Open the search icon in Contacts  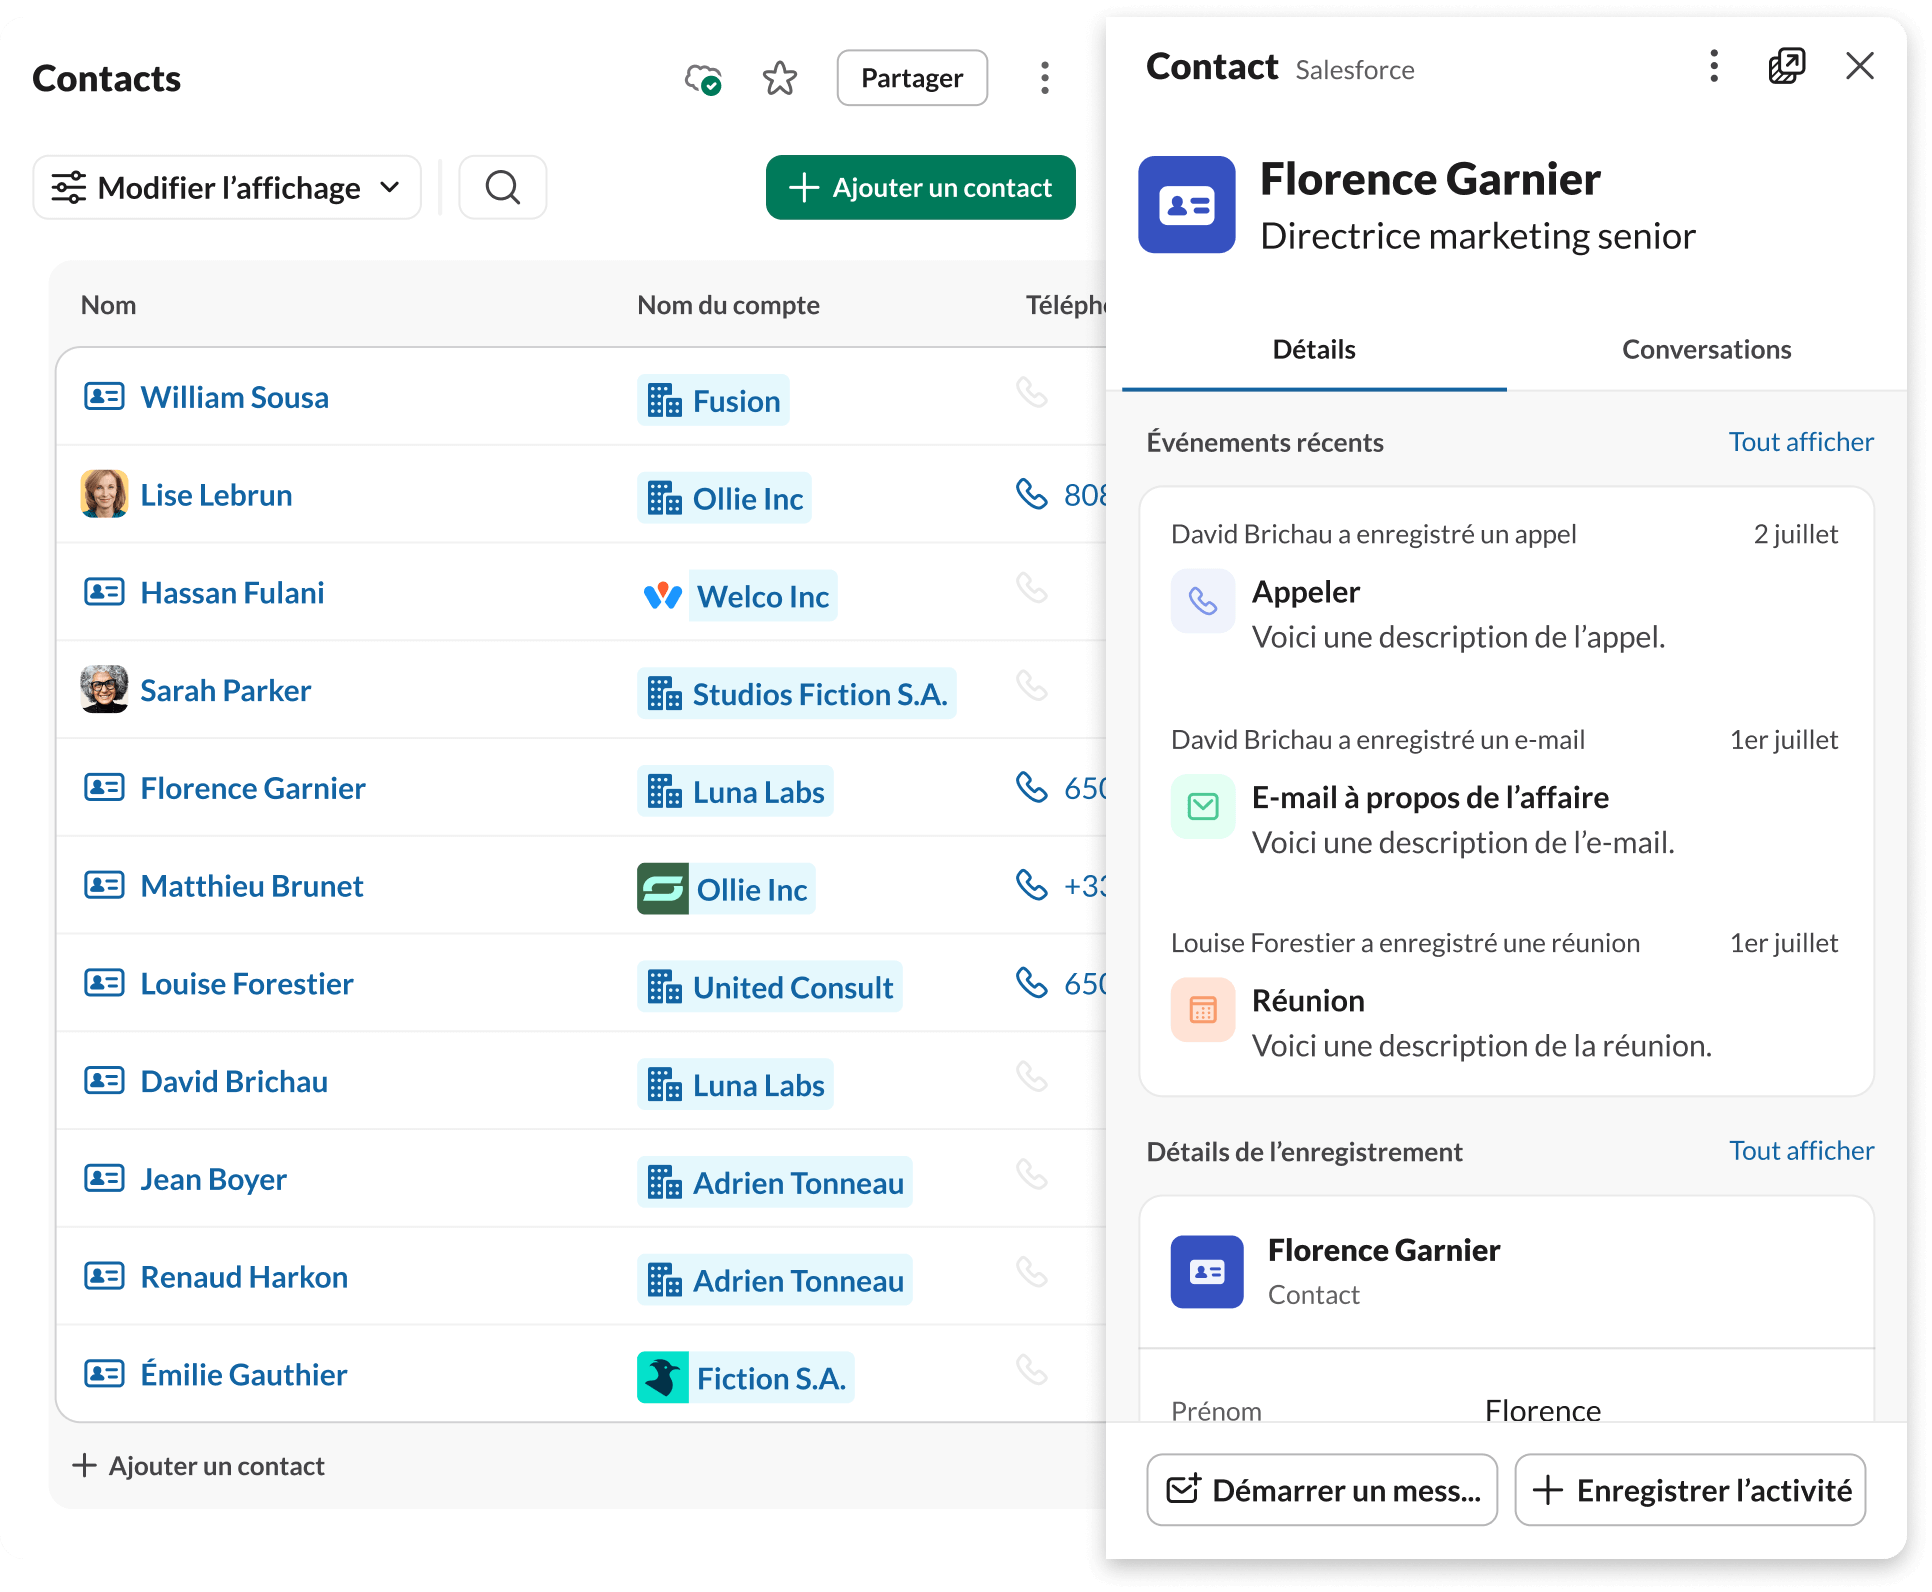click(503, 187)
